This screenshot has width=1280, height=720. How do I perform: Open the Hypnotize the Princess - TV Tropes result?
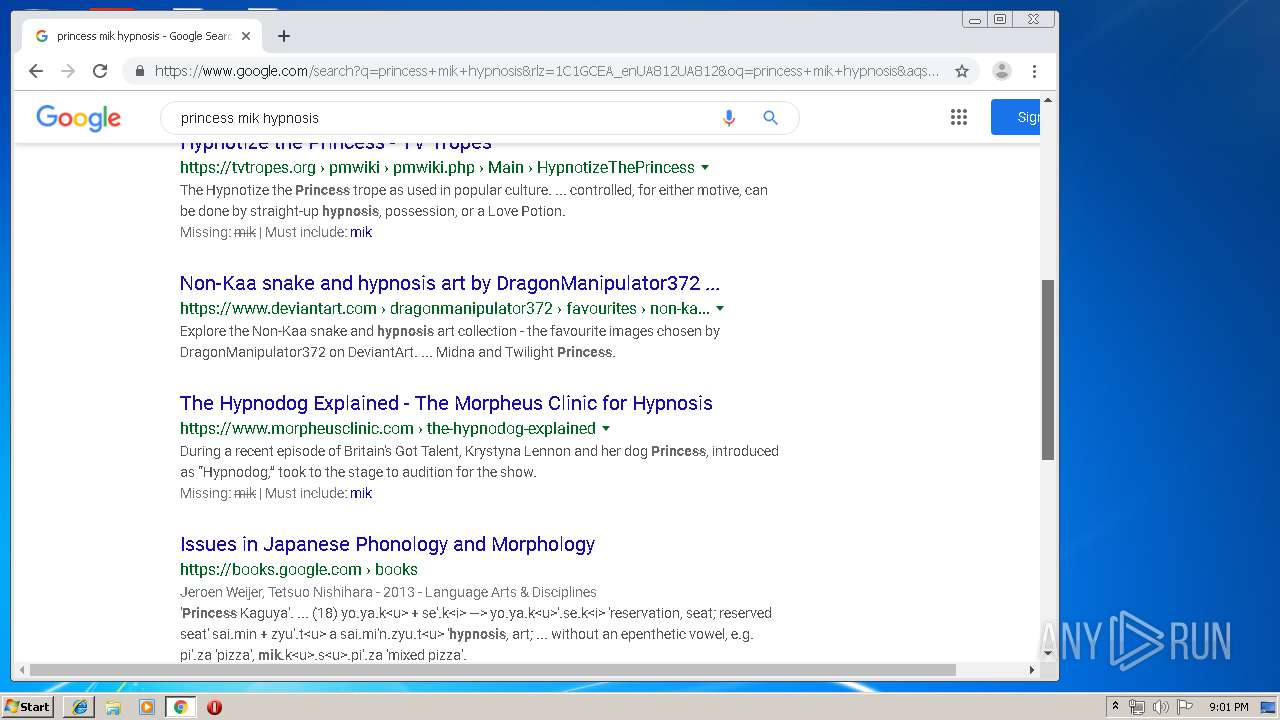click(x=336, y=143)
